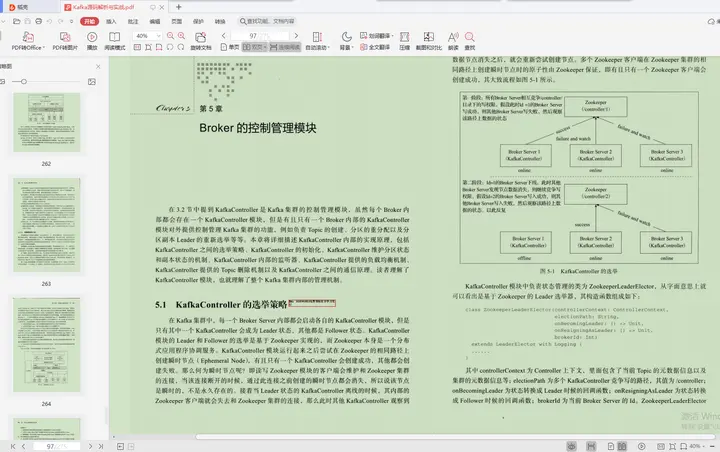Start the 朗读 read-aloud tool
720x452 pixels.
tap(453, 41)
